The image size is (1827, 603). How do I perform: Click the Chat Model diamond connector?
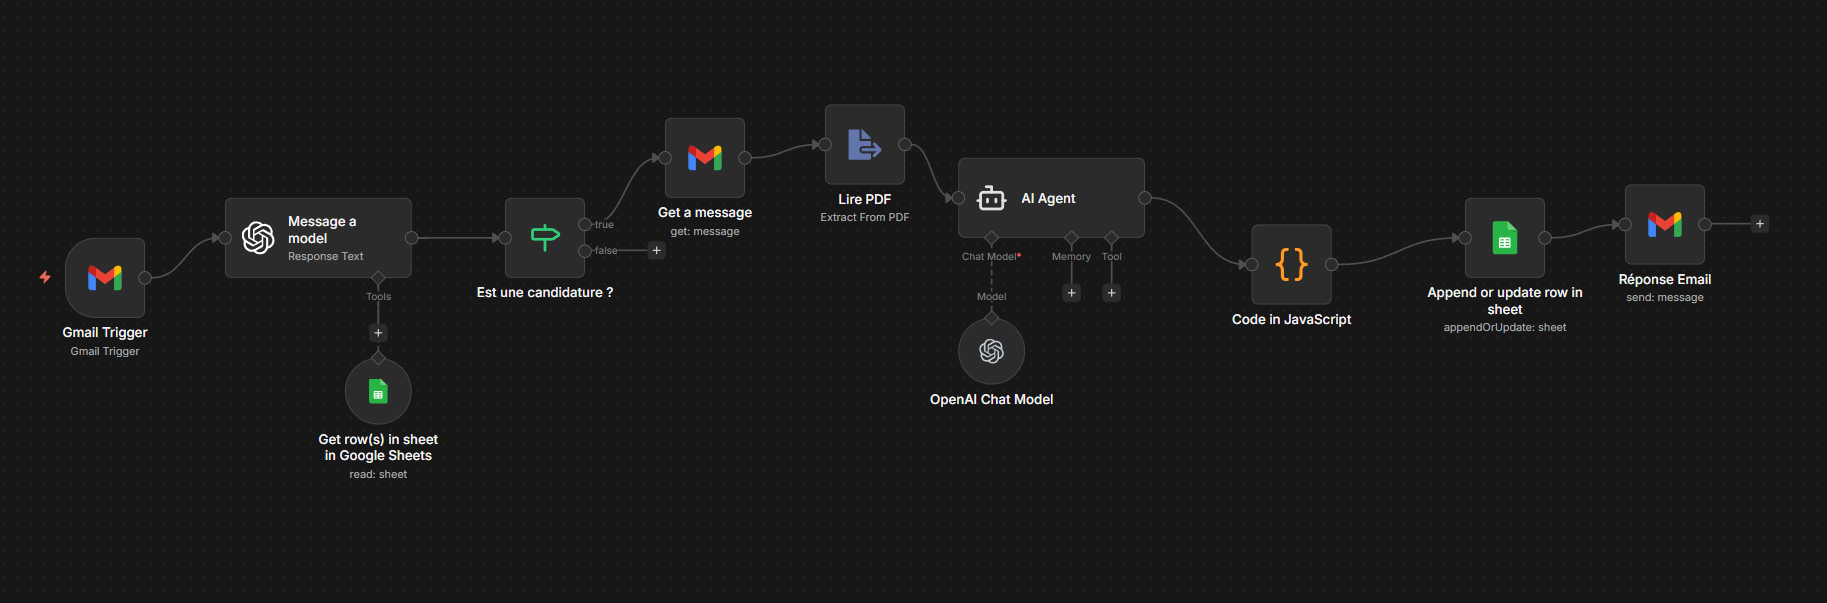pos(991,238)
